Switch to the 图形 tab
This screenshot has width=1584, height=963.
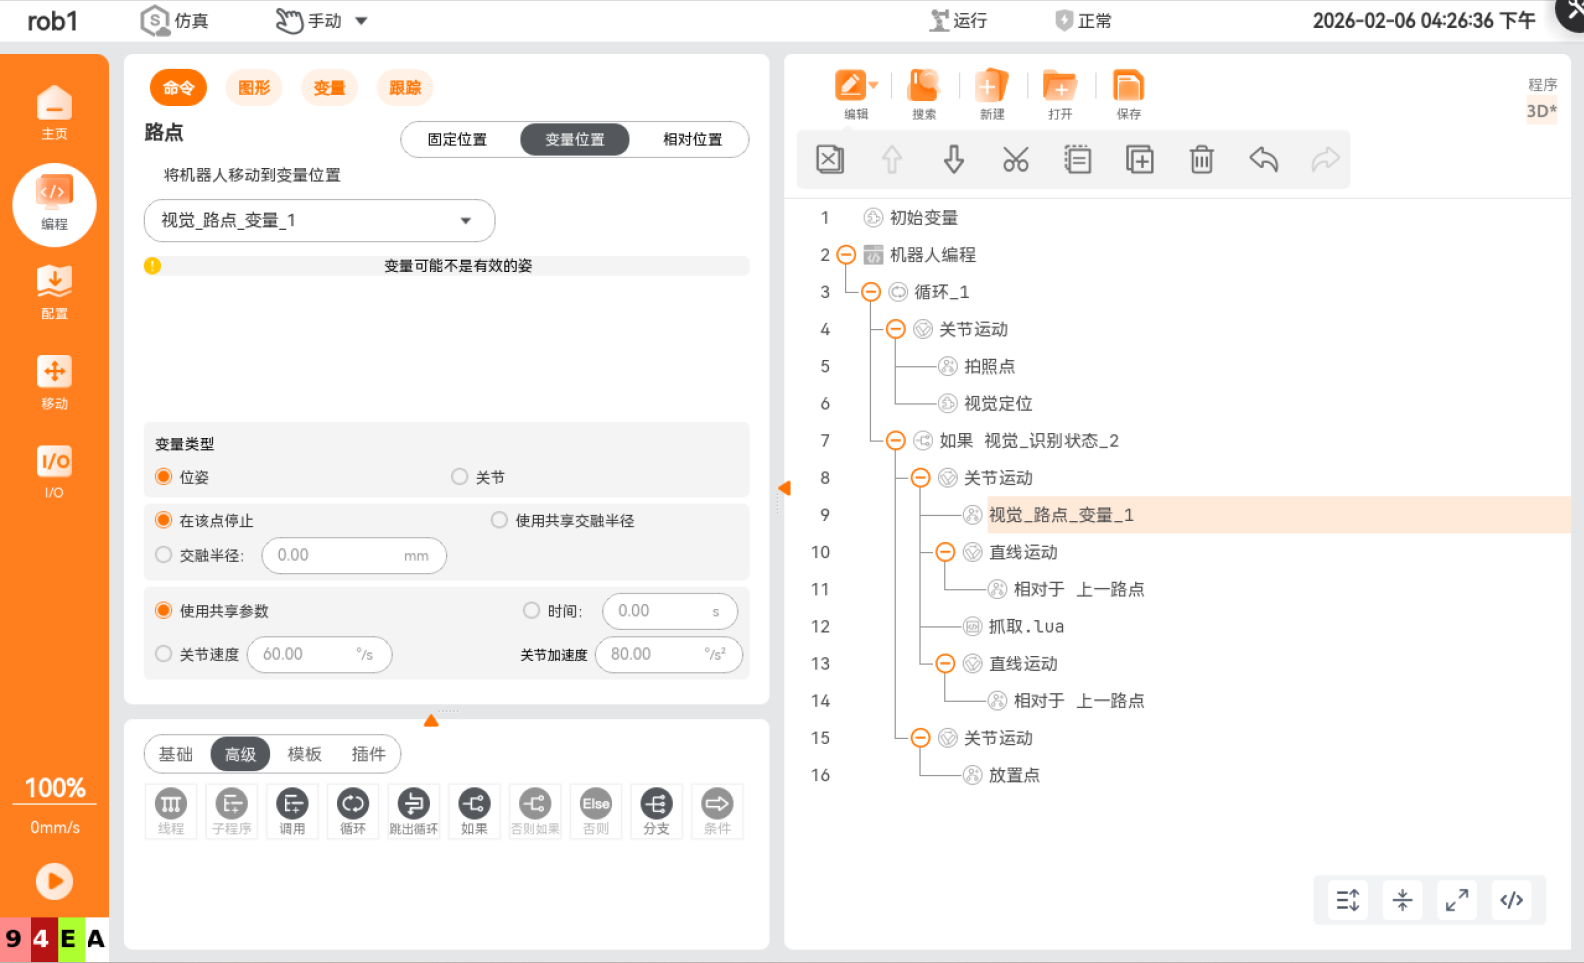(x=254, y=88)
